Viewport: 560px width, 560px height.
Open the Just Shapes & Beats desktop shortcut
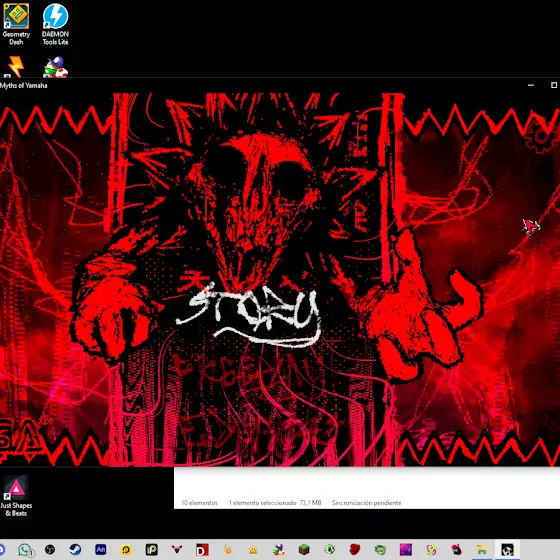(x=16, y=496)
